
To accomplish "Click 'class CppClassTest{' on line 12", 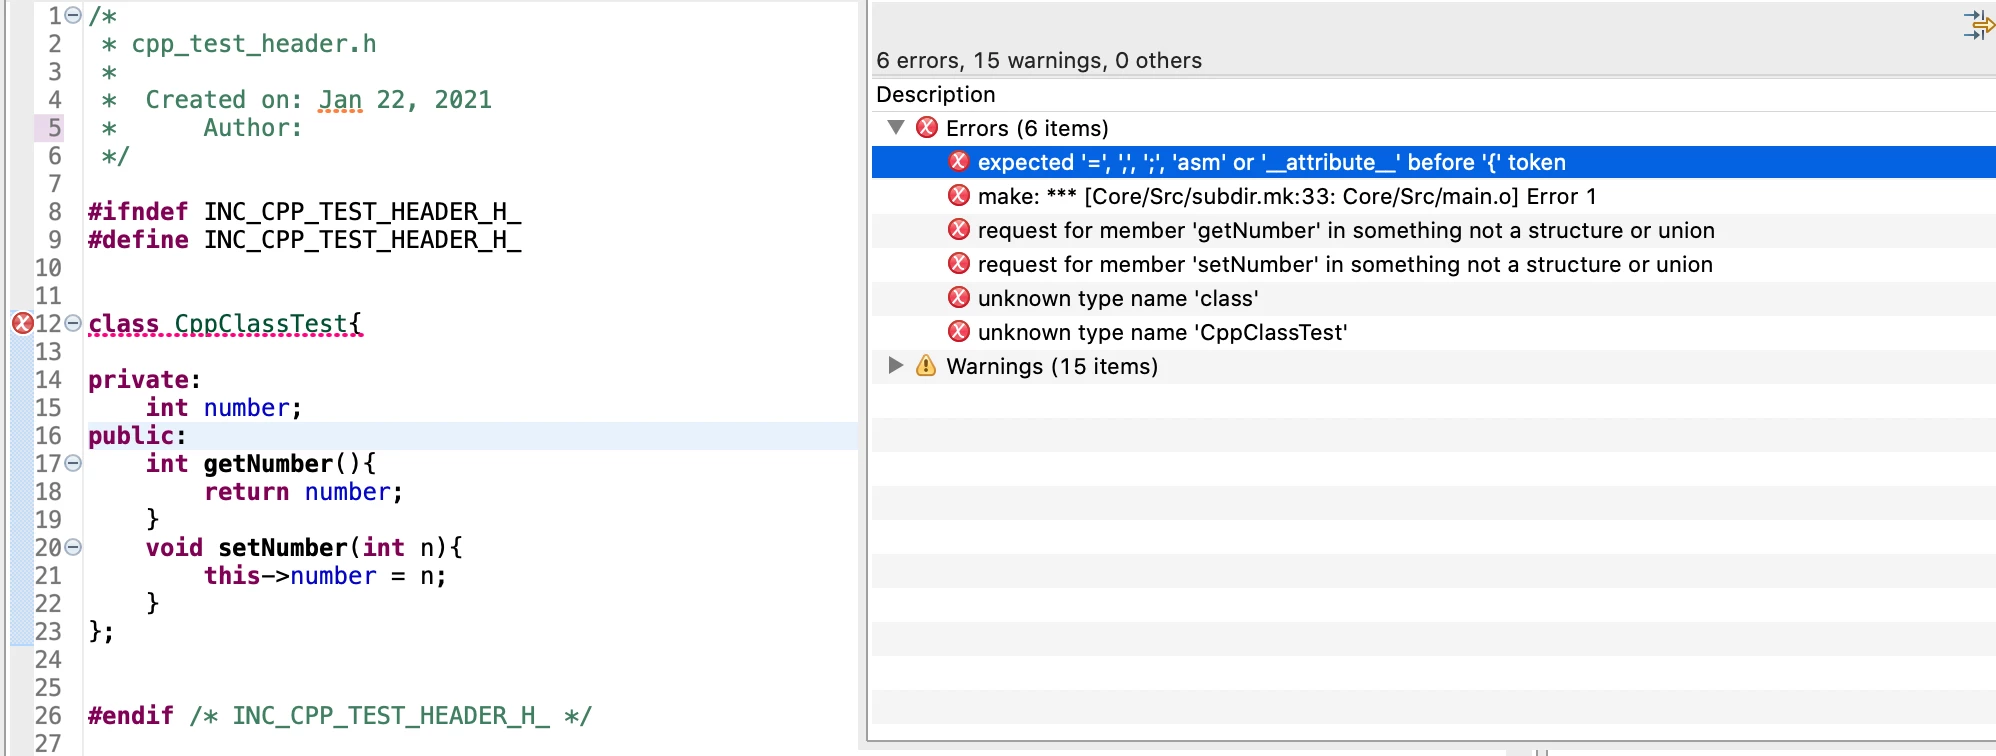I will pos(225,324).
